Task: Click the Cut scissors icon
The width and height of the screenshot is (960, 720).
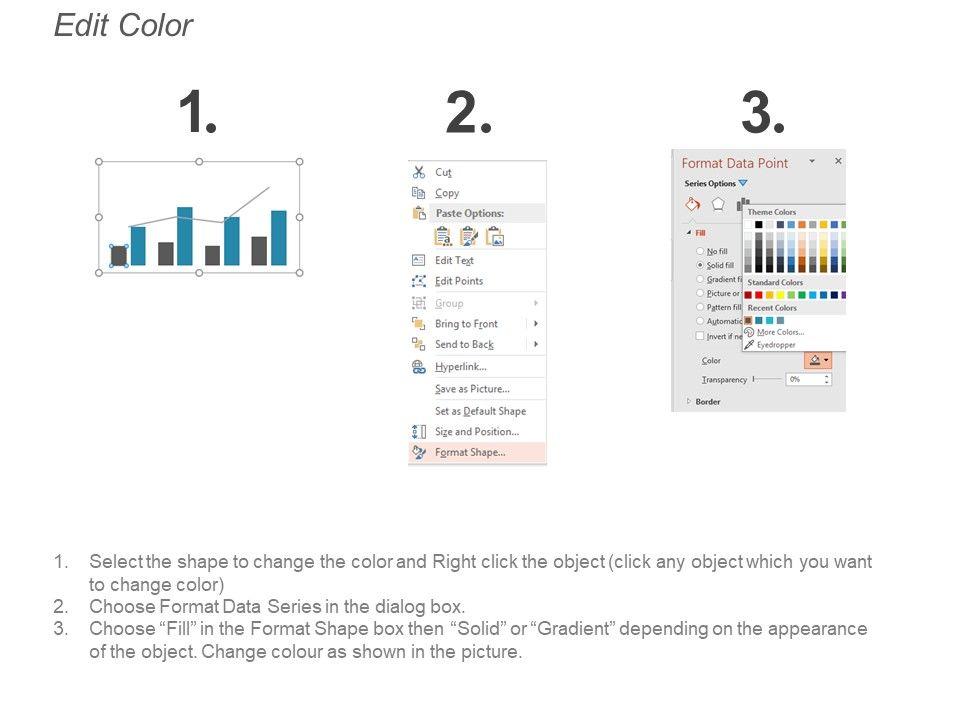Action: [x=418, y=172]
